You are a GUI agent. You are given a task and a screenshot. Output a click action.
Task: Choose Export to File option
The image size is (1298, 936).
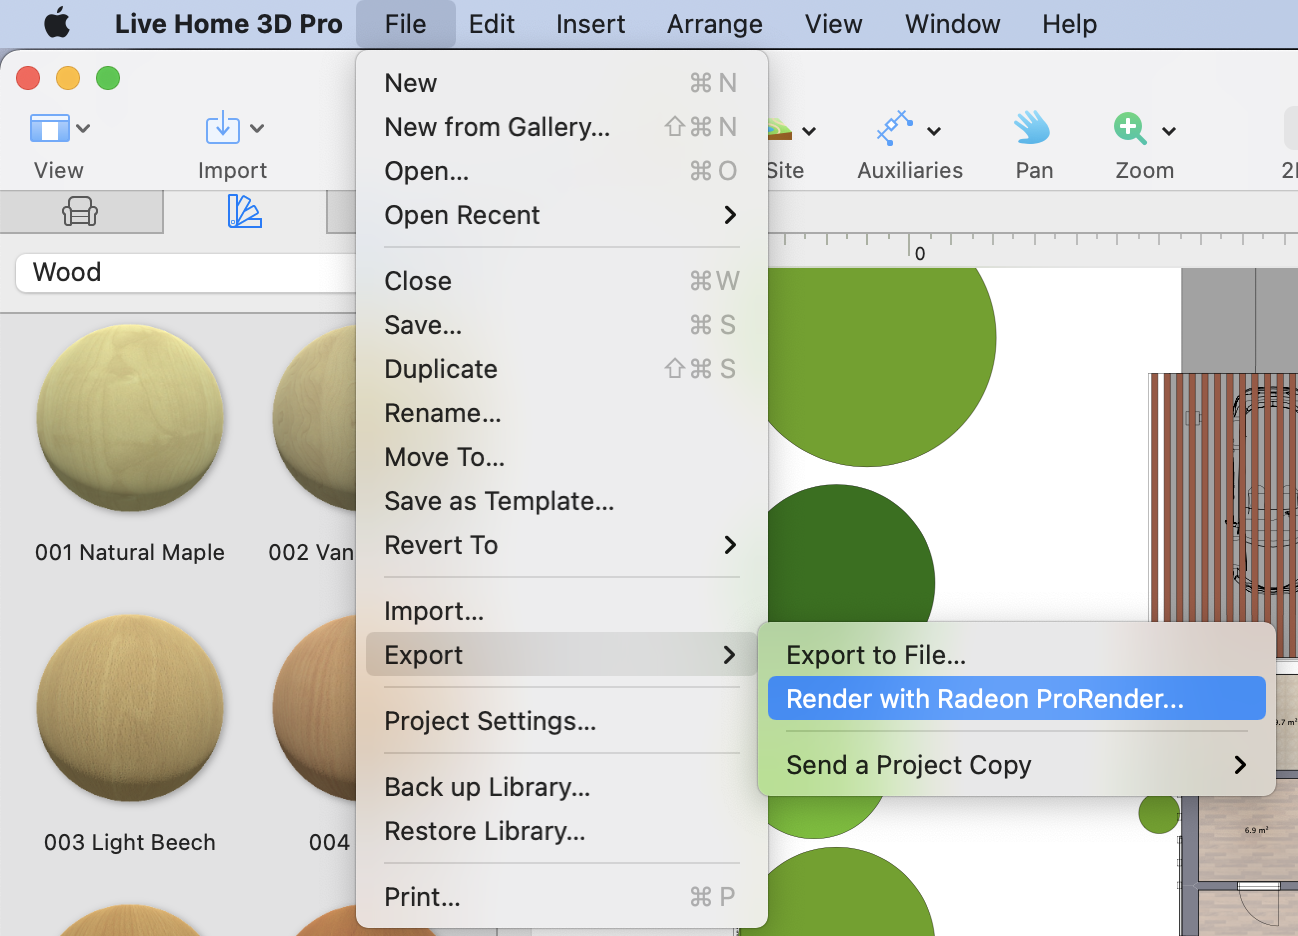[x=875, y=655]
